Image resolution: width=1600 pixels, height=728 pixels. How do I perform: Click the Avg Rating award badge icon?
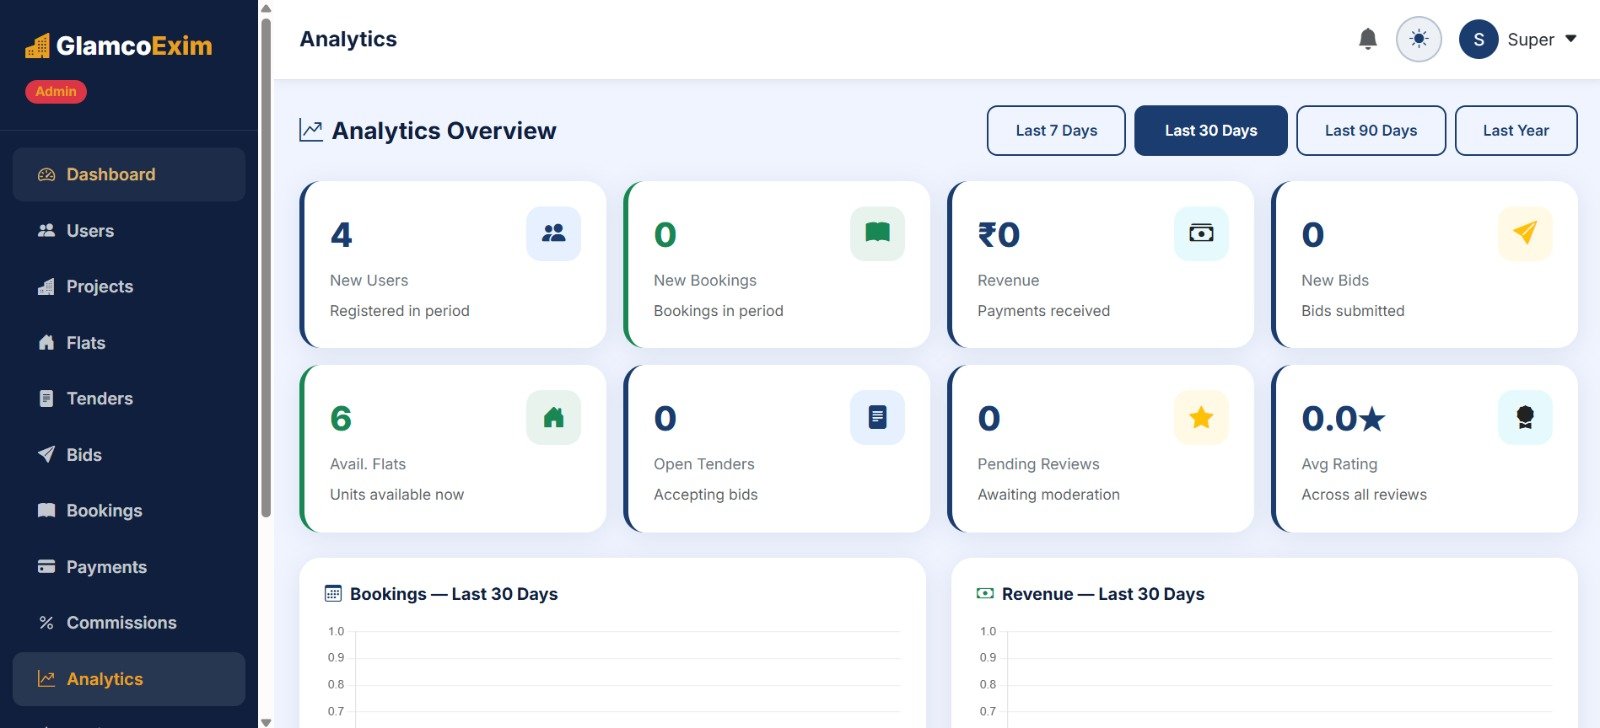[x=1524, y=417]
